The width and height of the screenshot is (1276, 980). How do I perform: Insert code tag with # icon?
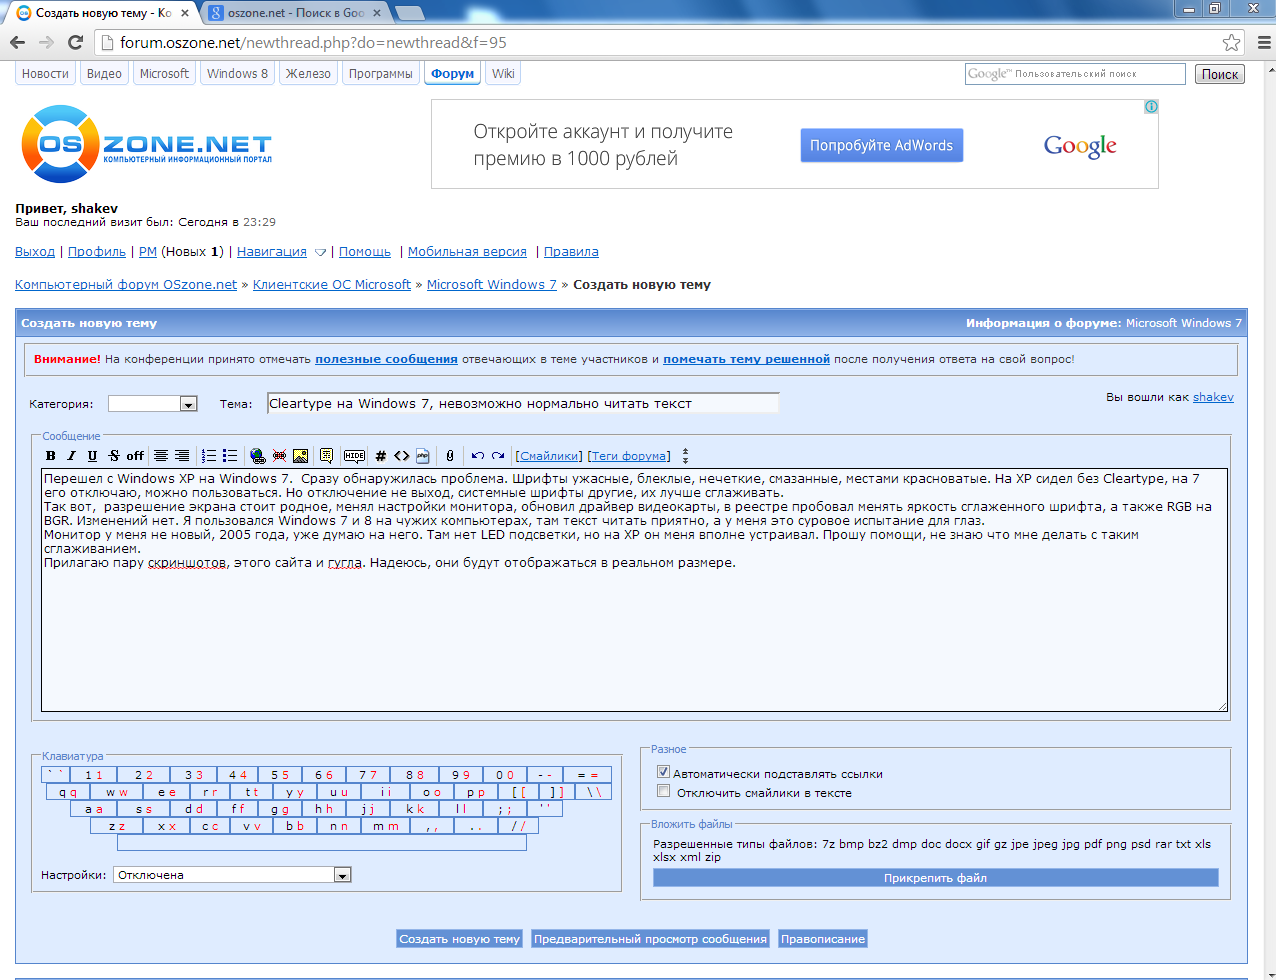tap(381, 456)
